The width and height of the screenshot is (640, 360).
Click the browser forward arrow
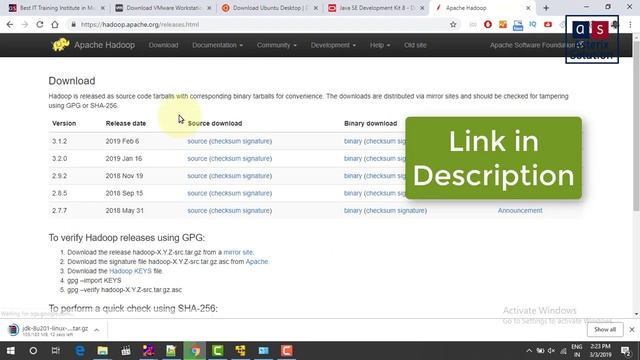pyautogui.click(x=24, y=24)
